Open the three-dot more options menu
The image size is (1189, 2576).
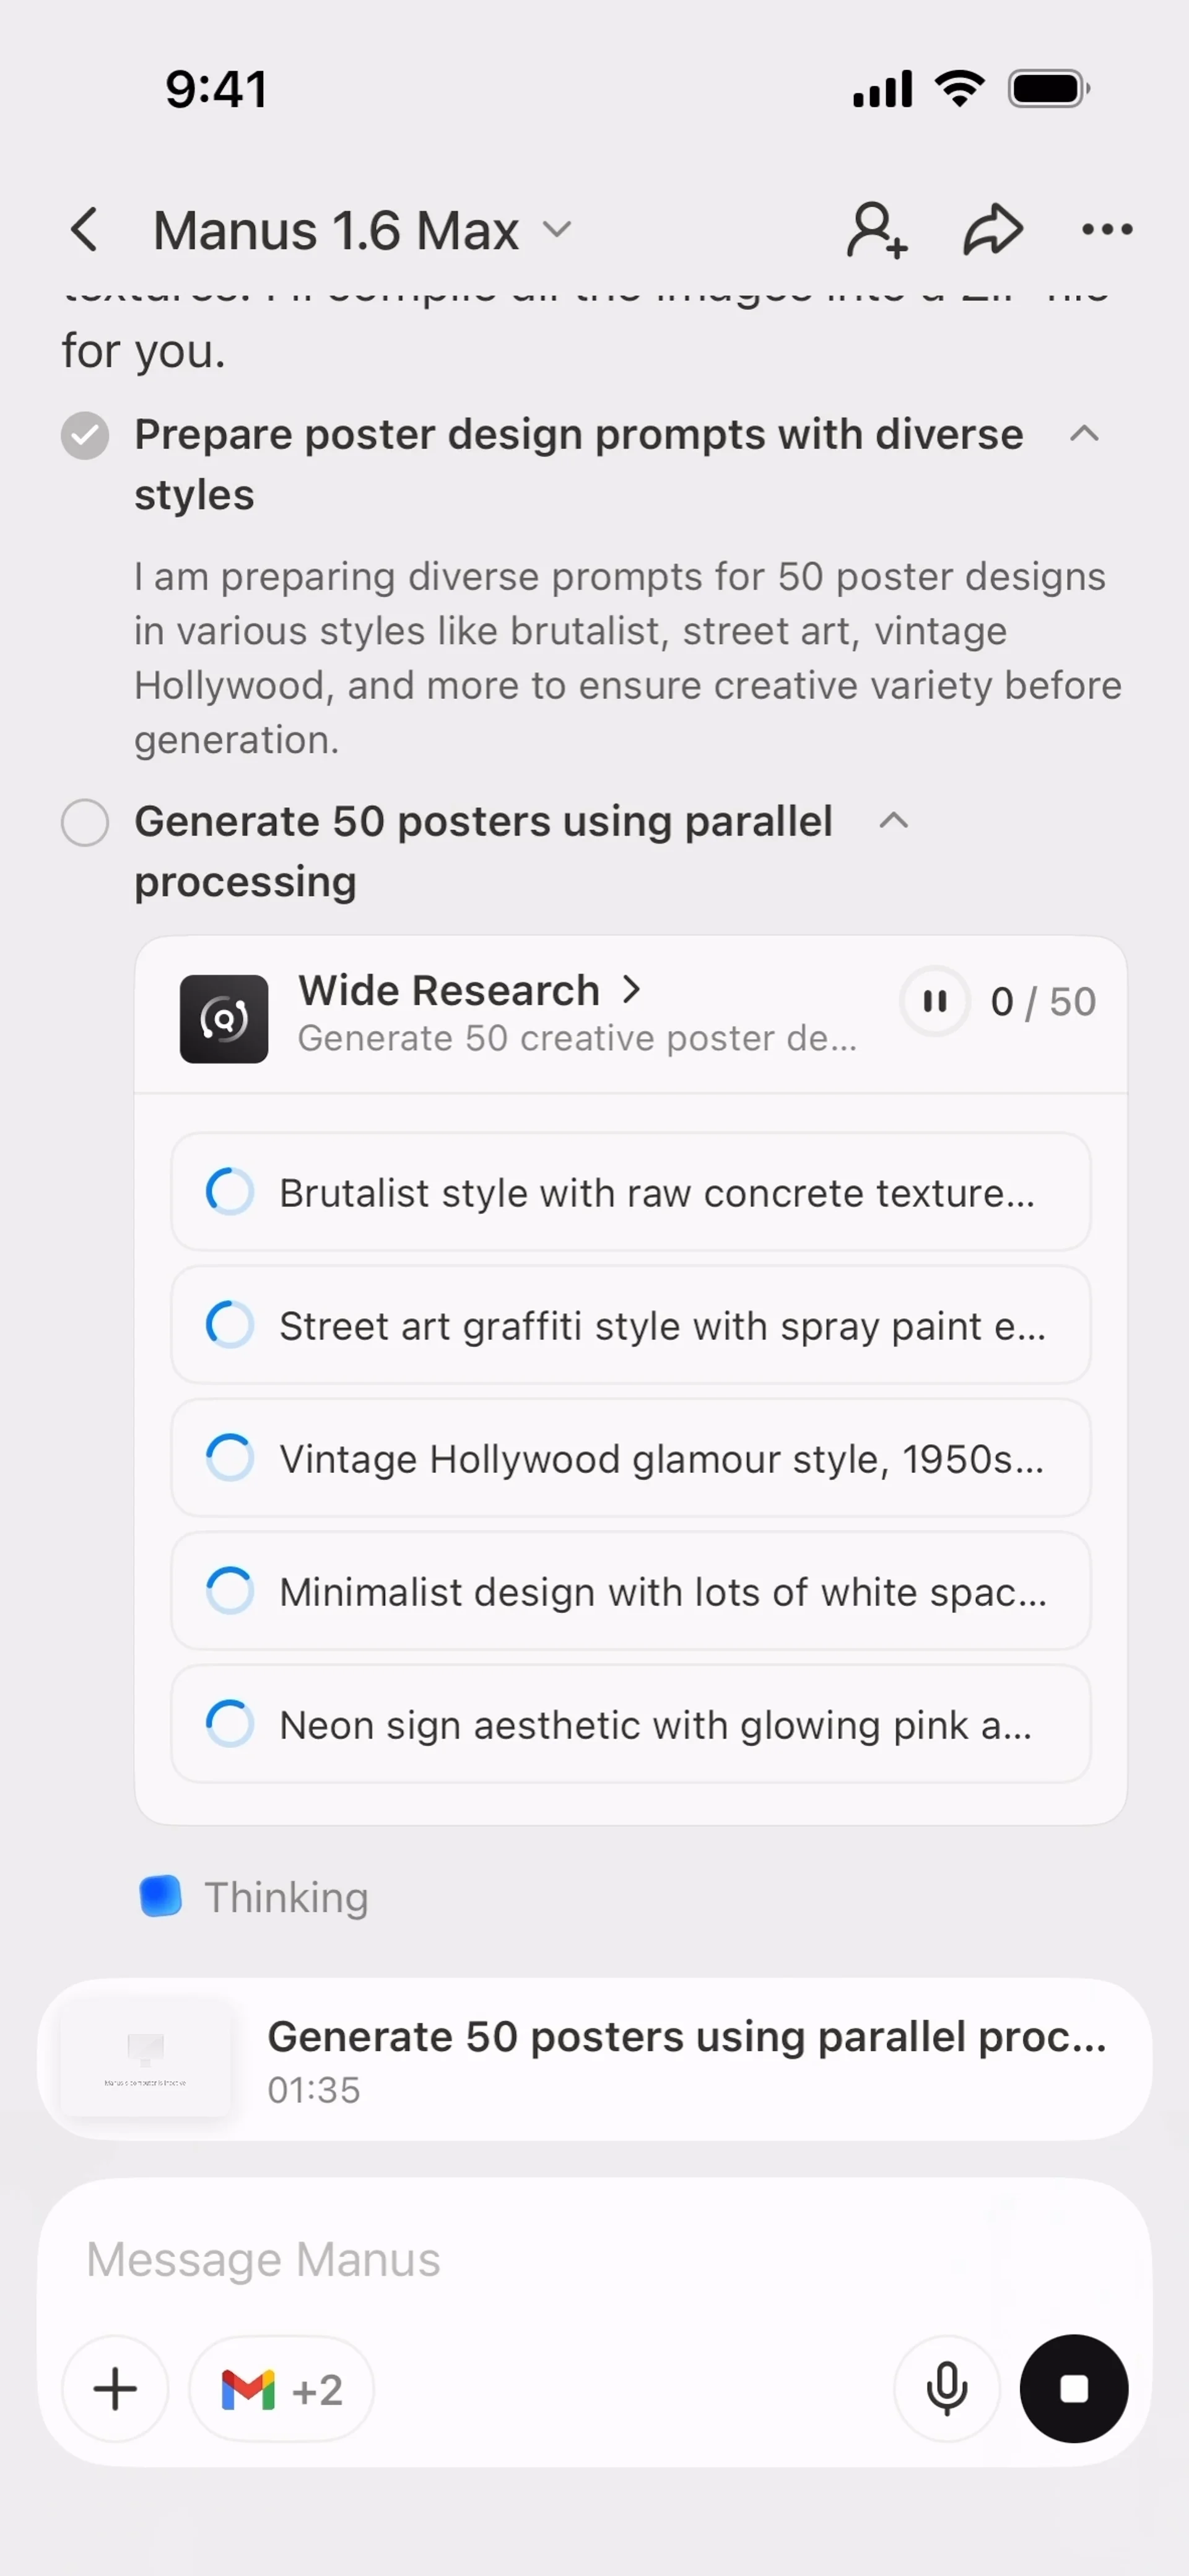(x=1107, y=230)
